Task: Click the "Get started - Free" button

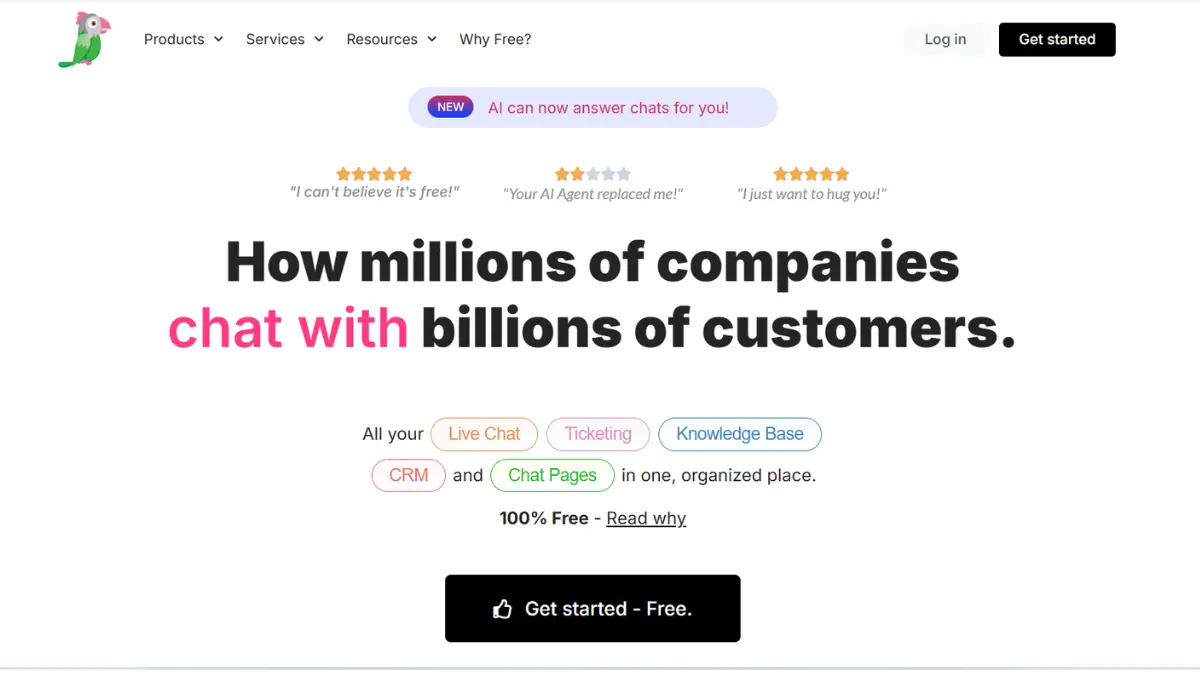Action: pos(592,608)
